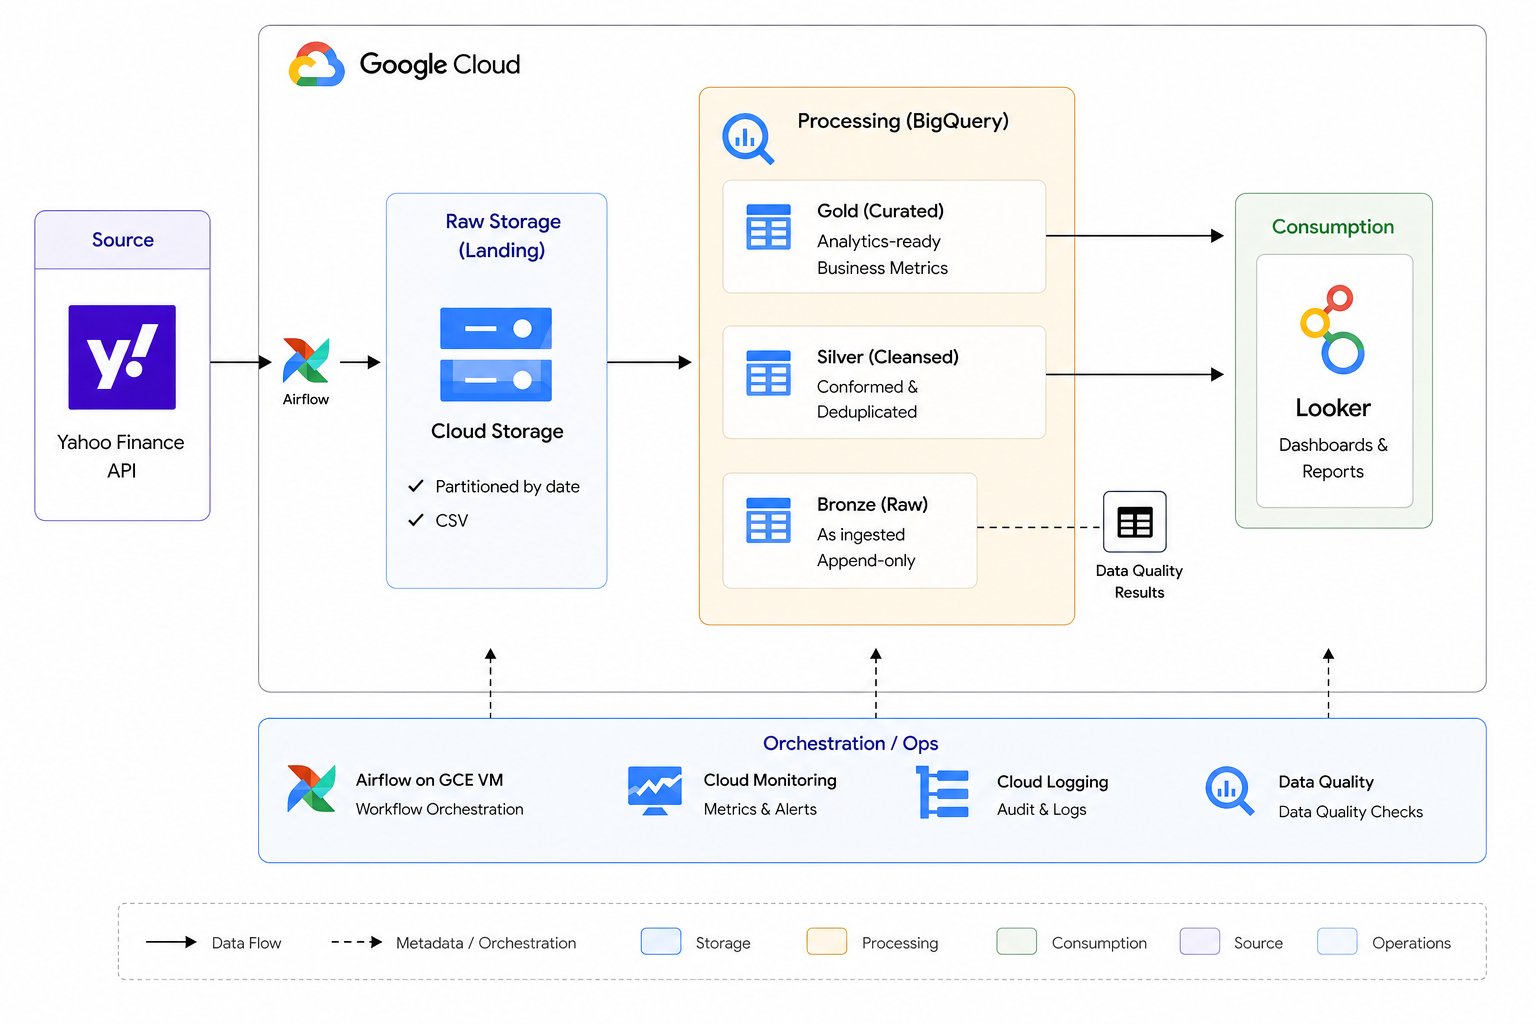Click the Storage legend color swatch

point(661,942)
